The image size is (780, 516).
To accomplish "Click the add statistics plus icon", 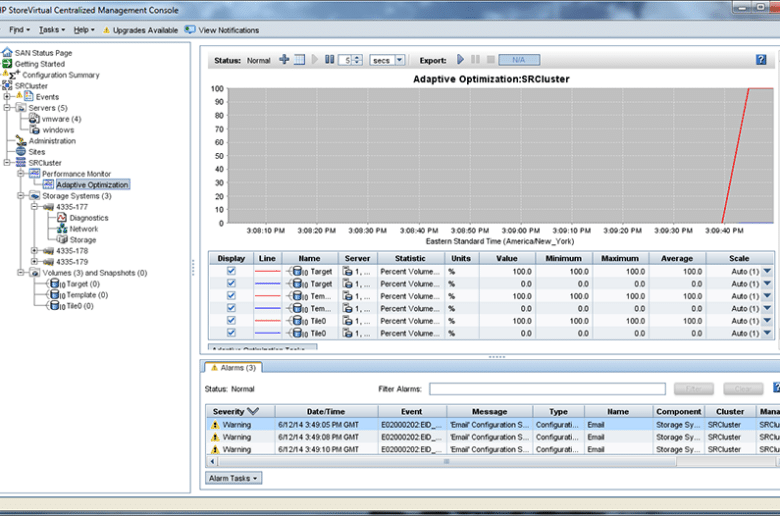I will [284, 60].
